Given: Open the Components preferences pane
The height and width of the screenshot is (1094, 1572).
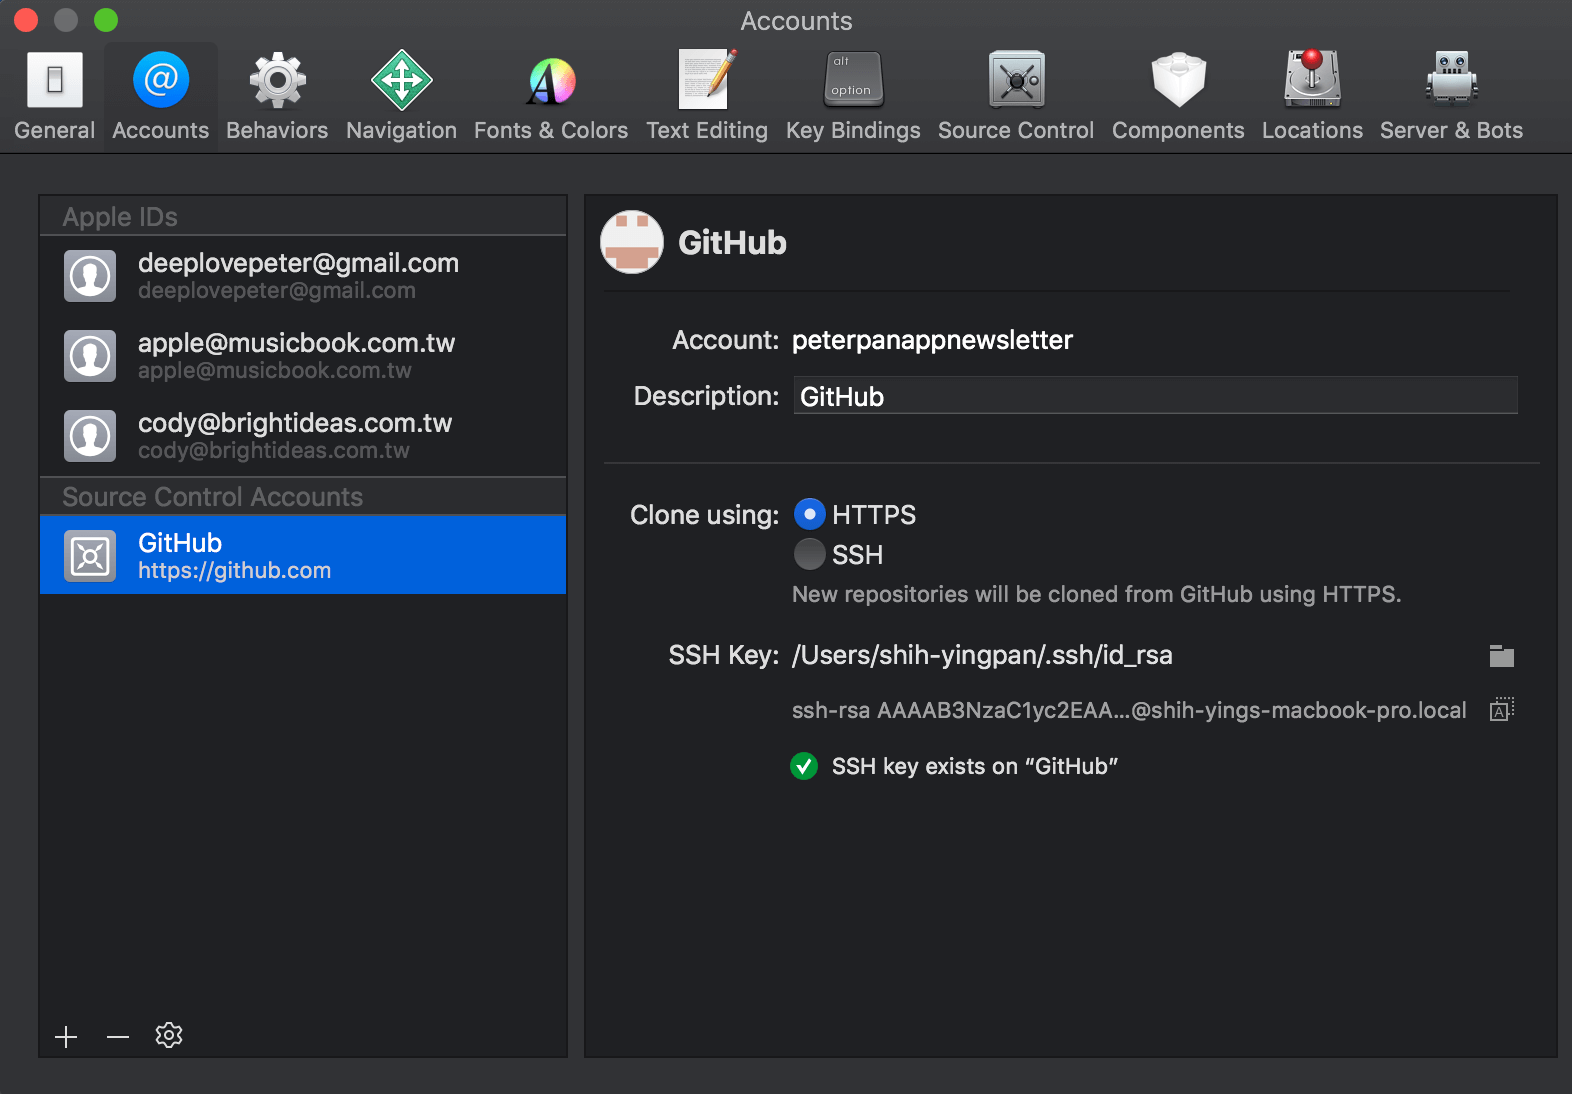Looking at the screenshot, I should point(1178,97).
